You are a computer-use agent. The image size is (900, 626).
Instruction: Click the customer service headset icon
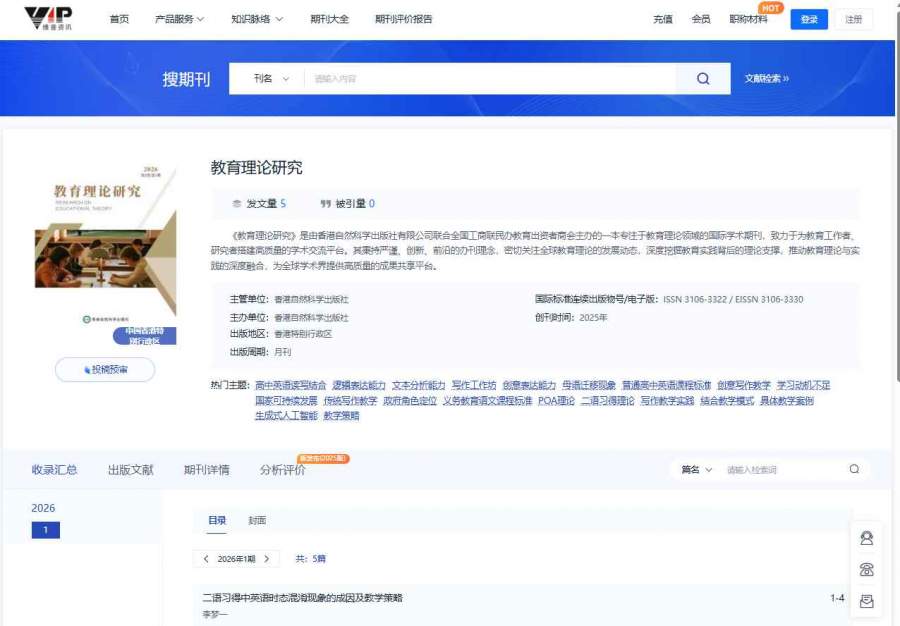click(866, 538)
